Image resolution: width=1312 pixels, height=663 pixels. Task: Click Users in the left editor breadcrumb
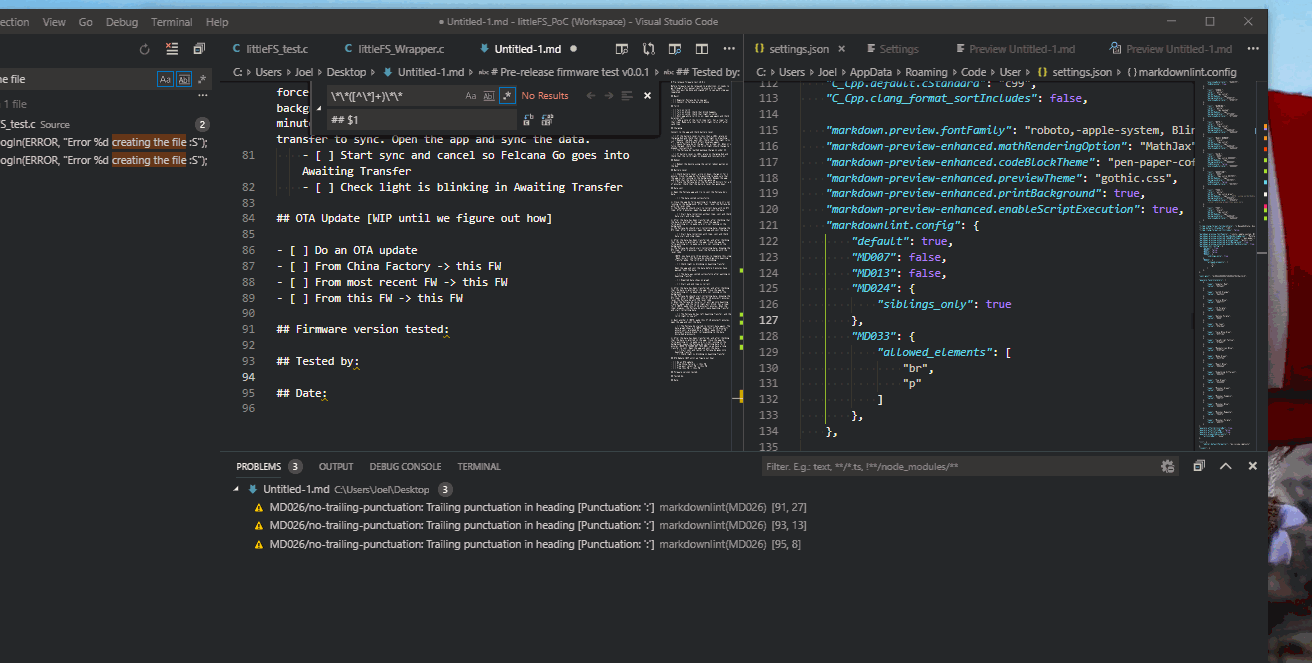[268, 72]
